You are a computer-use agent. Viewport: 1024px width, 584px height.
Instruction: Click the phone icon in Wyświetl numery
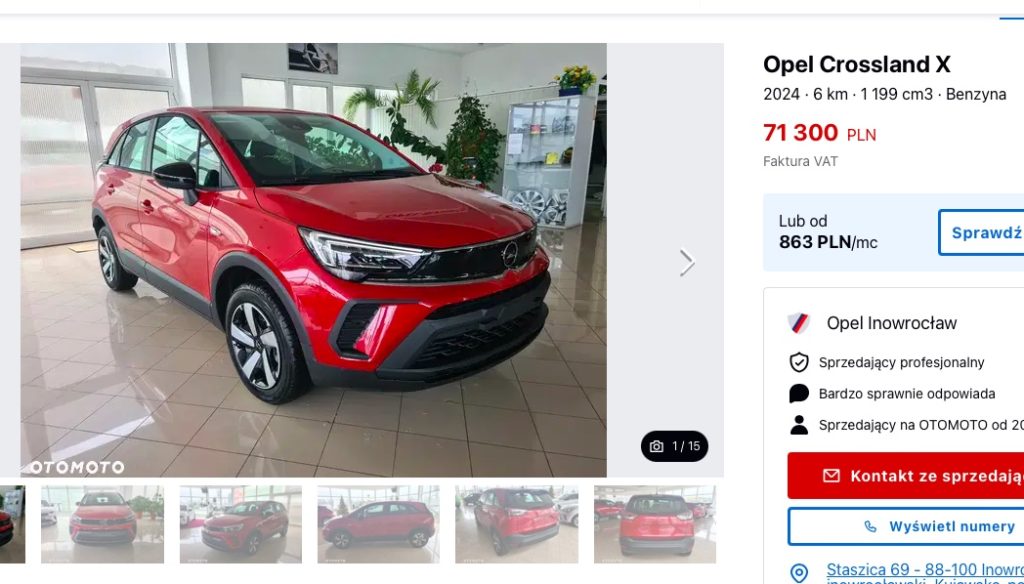(x=870, y=527)
